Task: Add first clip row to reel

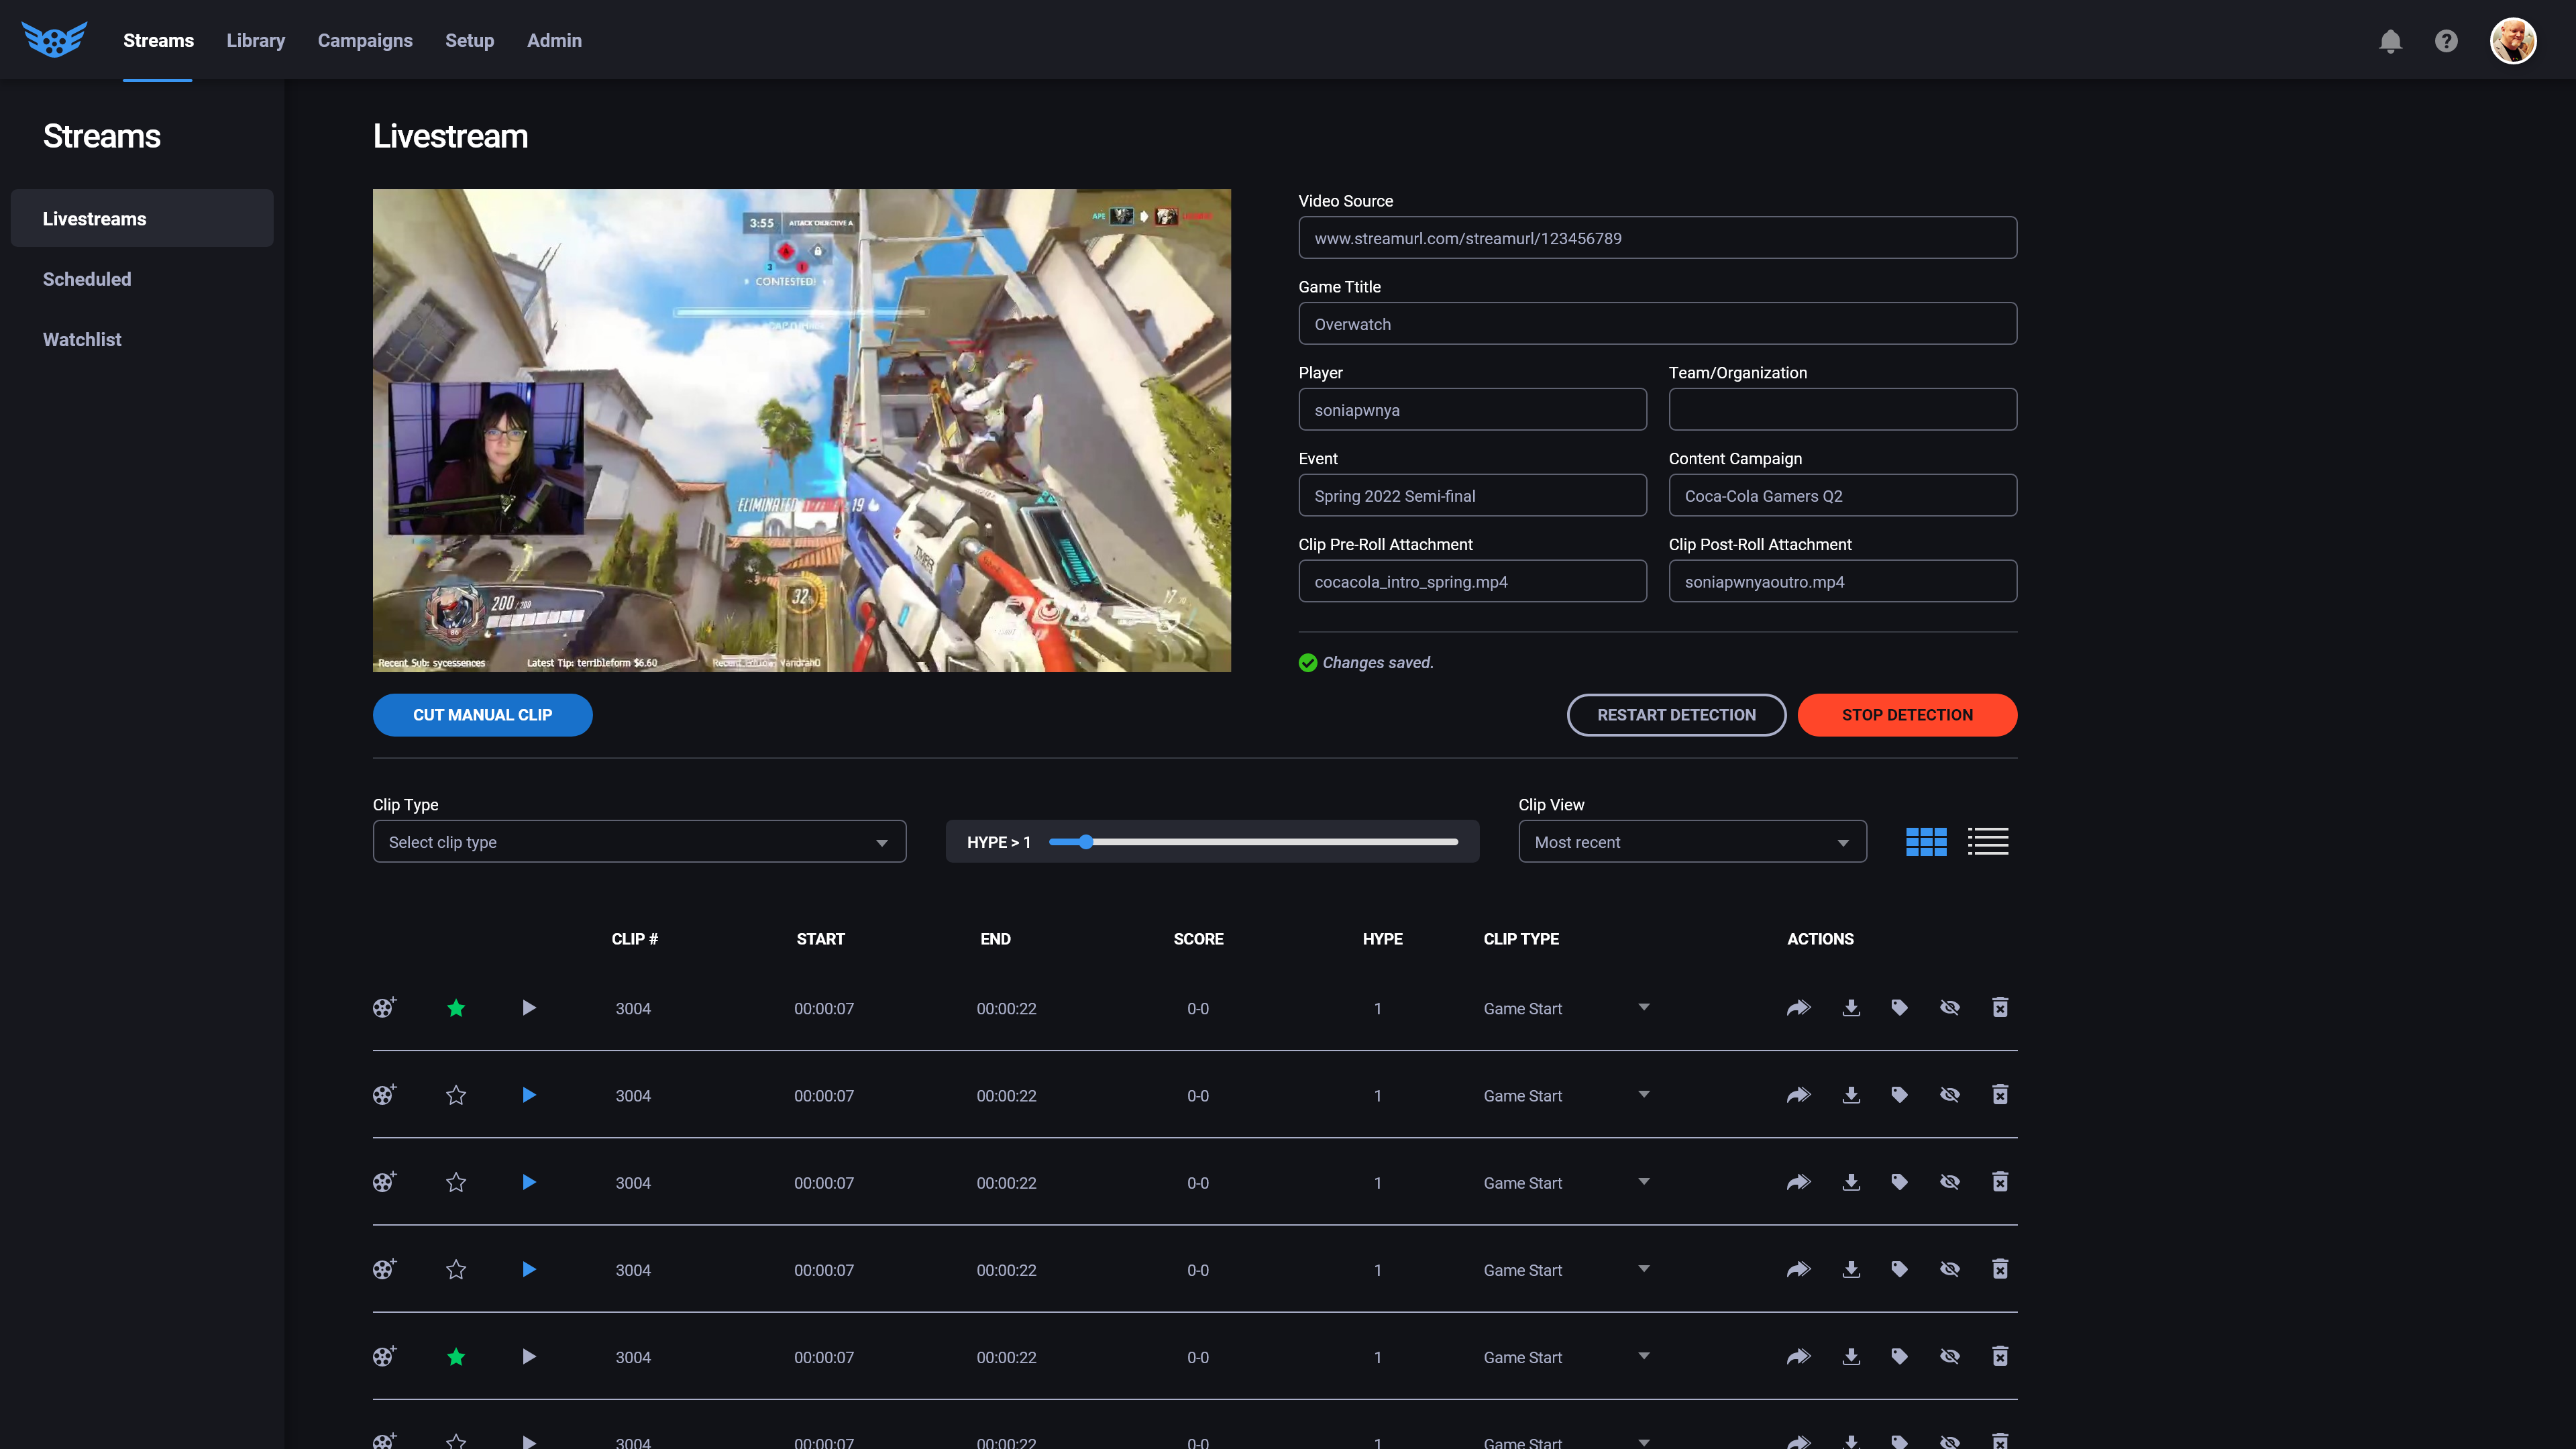Action: 384,1008
